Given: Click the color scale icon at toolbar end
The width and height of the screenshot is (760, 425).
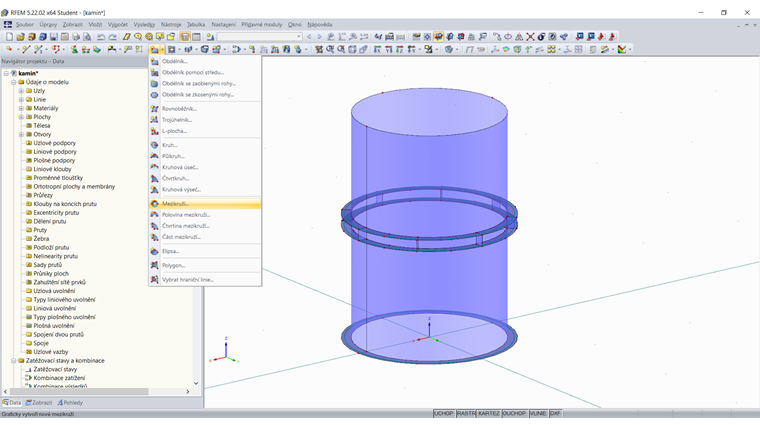Looking at the screenshot, I should tap(621, 49).
